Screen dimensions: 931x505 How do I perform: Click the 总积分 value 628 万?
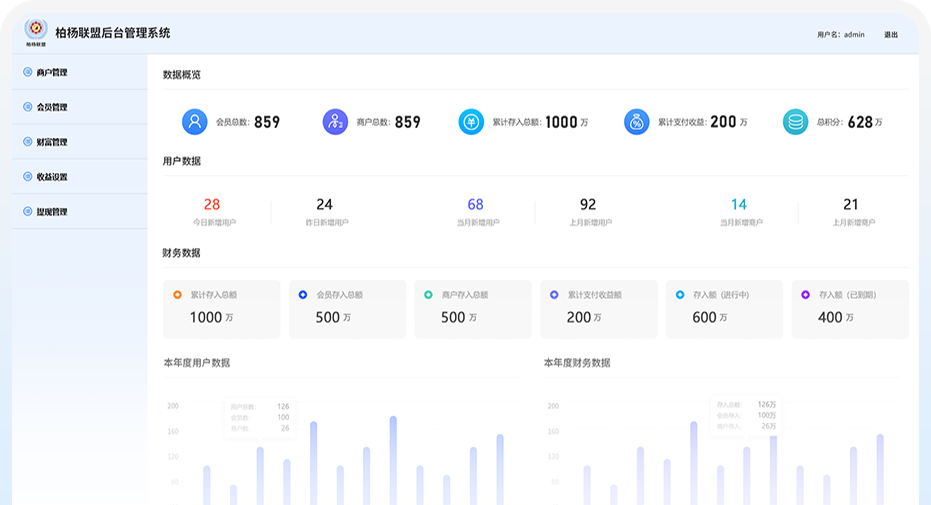[x=865, y=122]
